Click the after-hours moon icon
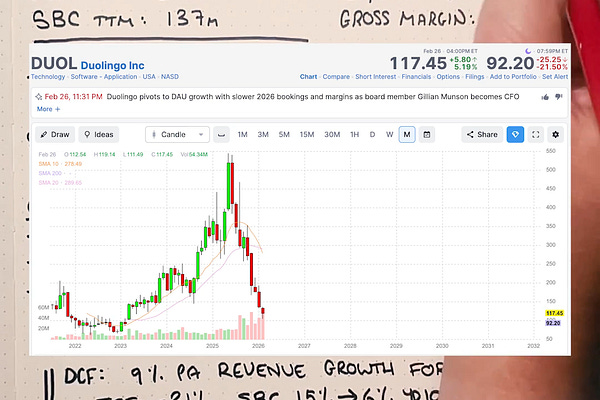Screen dimensions: 600x400 pos(528,51)
